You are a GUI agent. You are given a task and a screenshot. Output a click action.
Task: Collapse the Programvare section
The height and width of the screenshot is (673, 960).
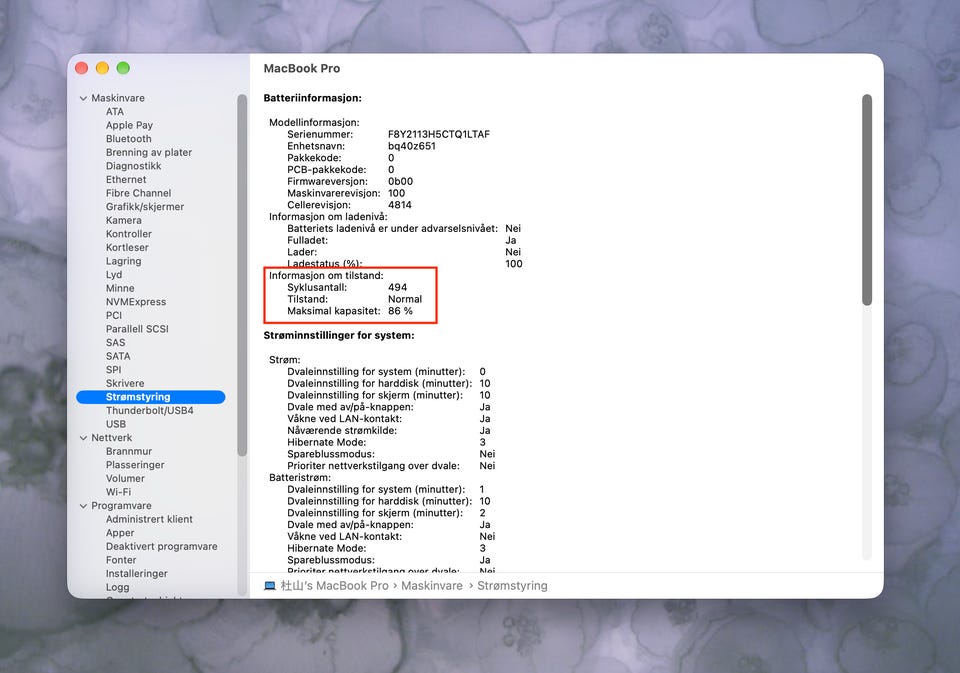(83, 506)
